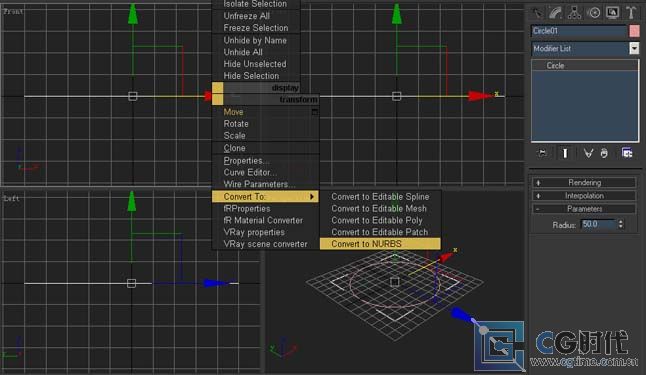Image resolution: width=646 pixels, height=375 pixels.
Task: Choose Hide Unselected menu entry
Action: 255,64
